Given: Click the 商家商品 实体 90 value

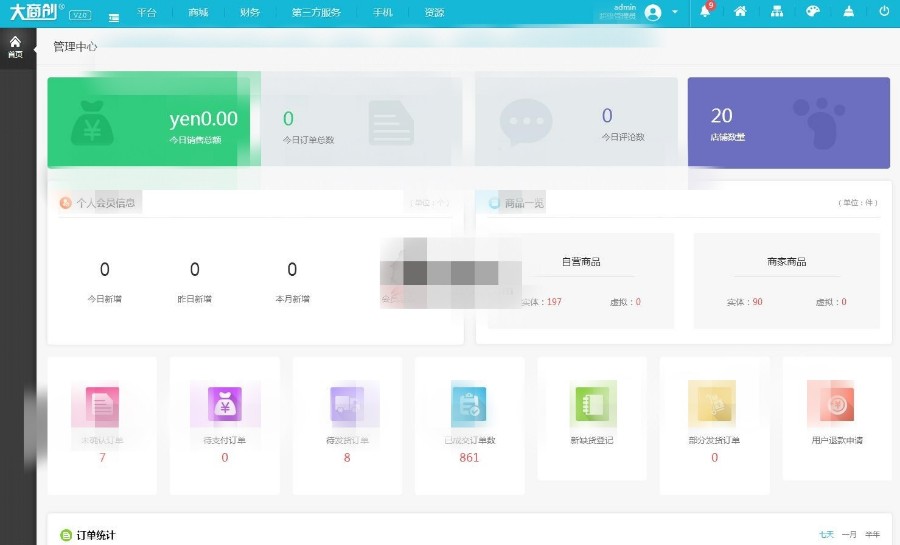Looking at the screenshot, I should click(x=757, y=302).
